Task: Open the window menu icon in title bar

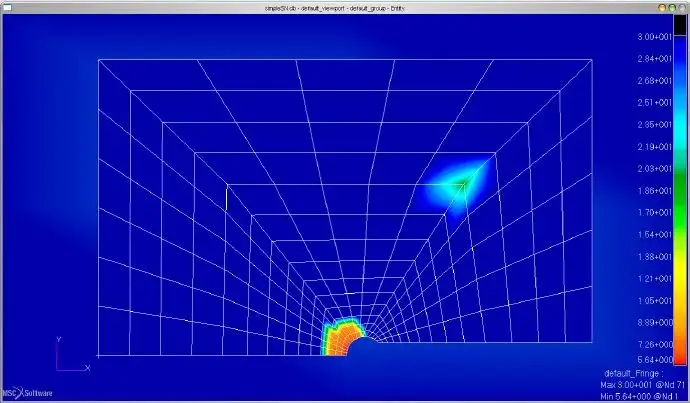Action: (7, 7)
